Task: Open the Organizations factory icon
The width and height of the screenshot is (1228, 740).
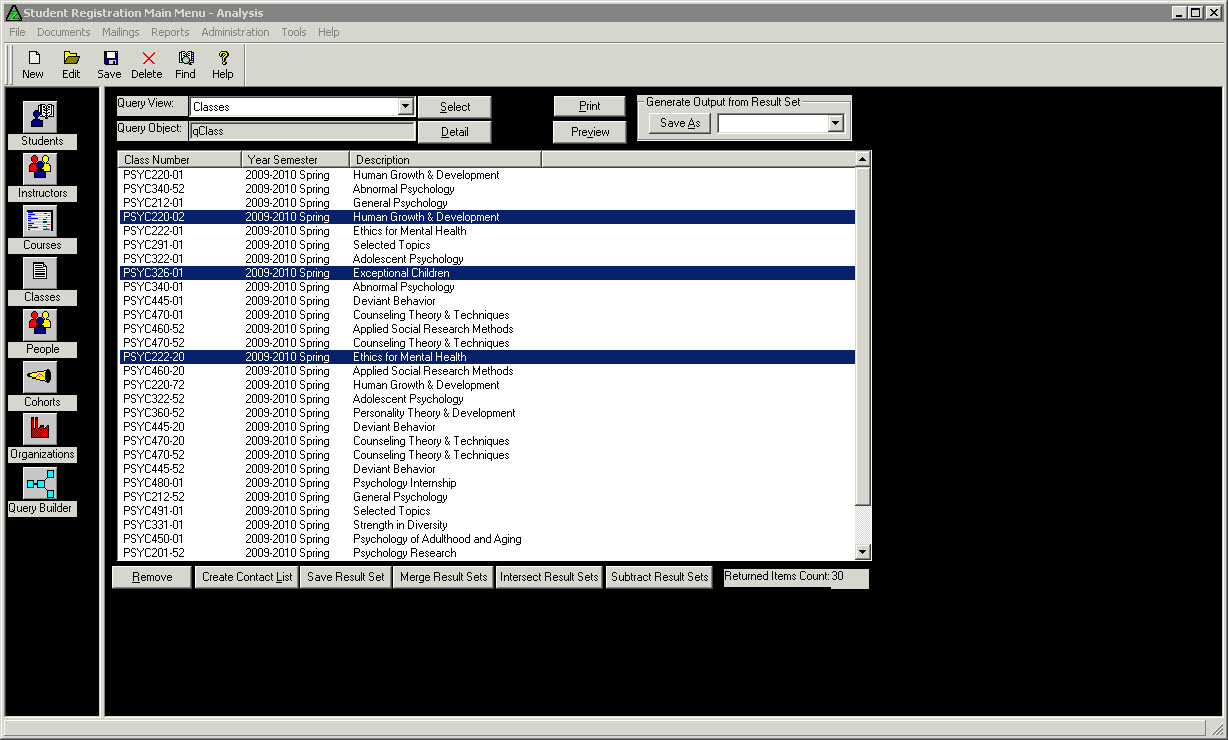Action: point(41,430)
